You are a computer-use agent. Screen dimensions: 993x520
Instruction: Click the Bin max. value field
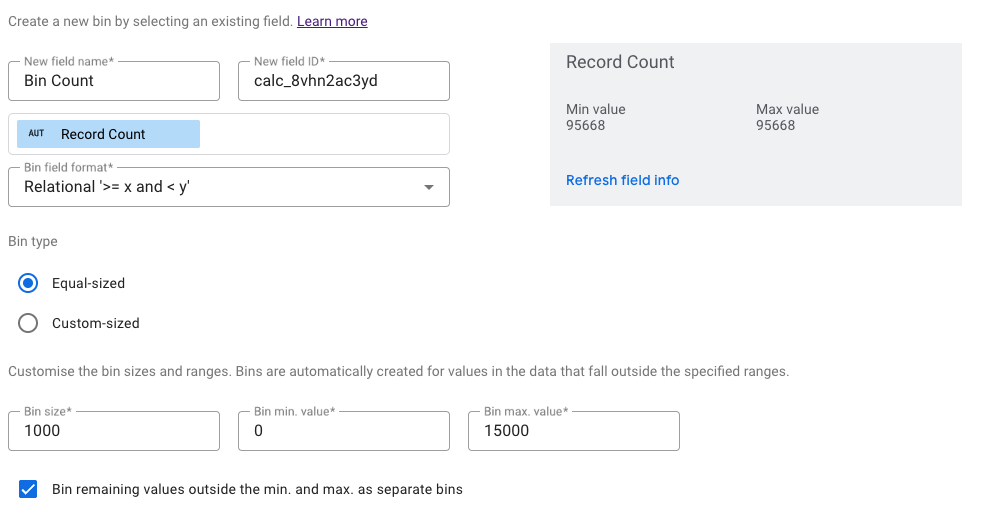573,431
